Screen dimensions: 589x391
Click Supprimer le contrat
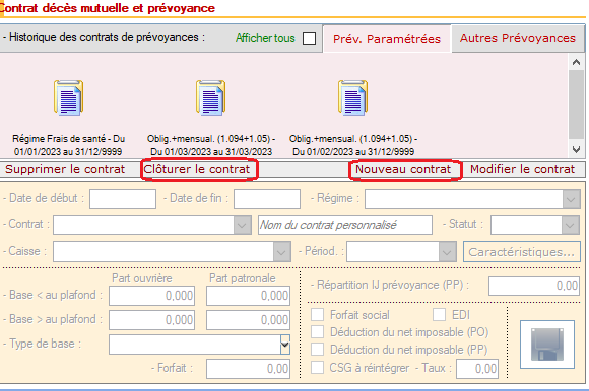(65, 169)
